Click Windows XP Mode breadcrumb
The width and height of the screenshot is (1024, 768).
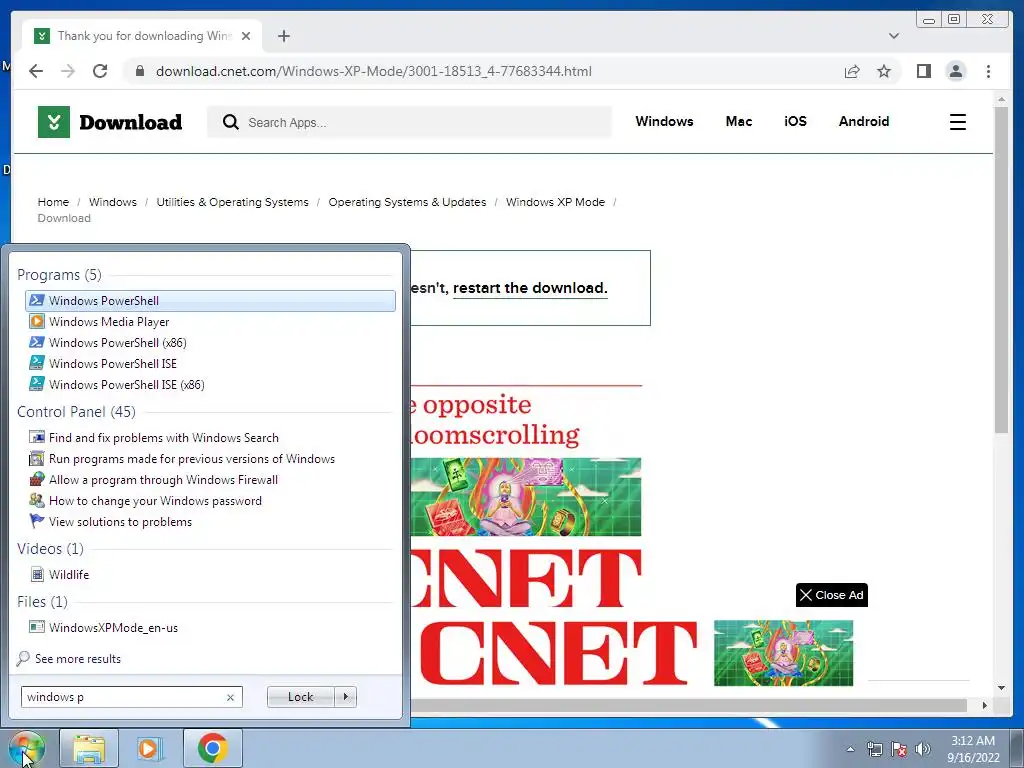point(555,202)
